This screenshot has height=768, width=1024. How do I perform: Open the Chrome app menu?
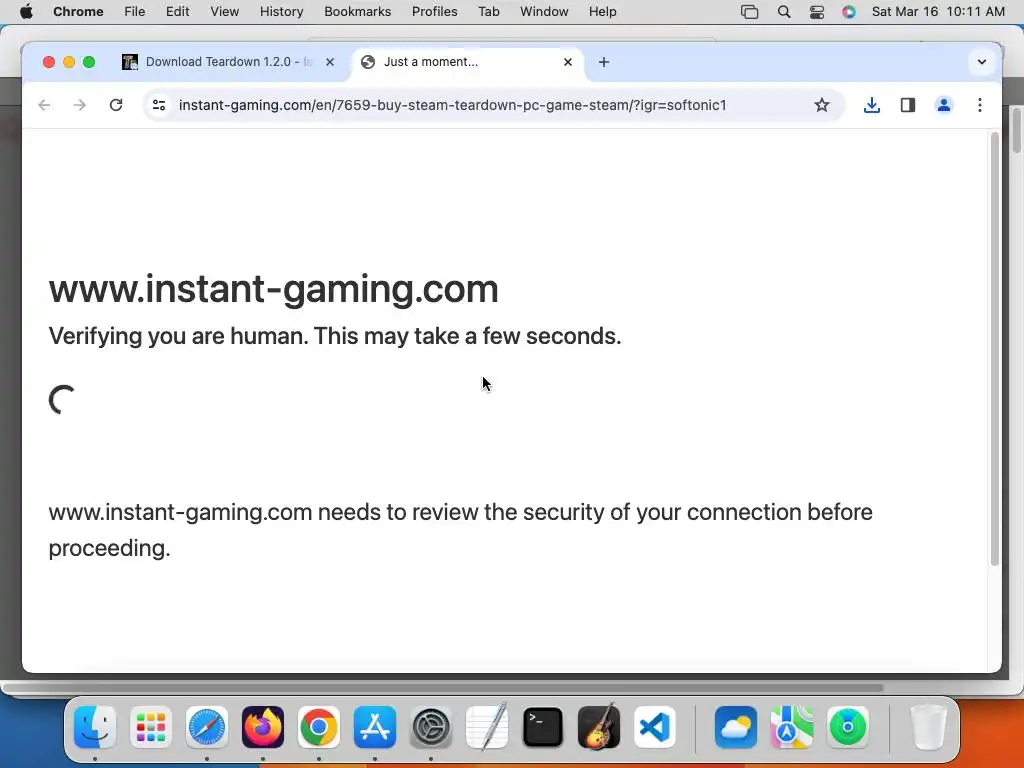coord(78,12)
